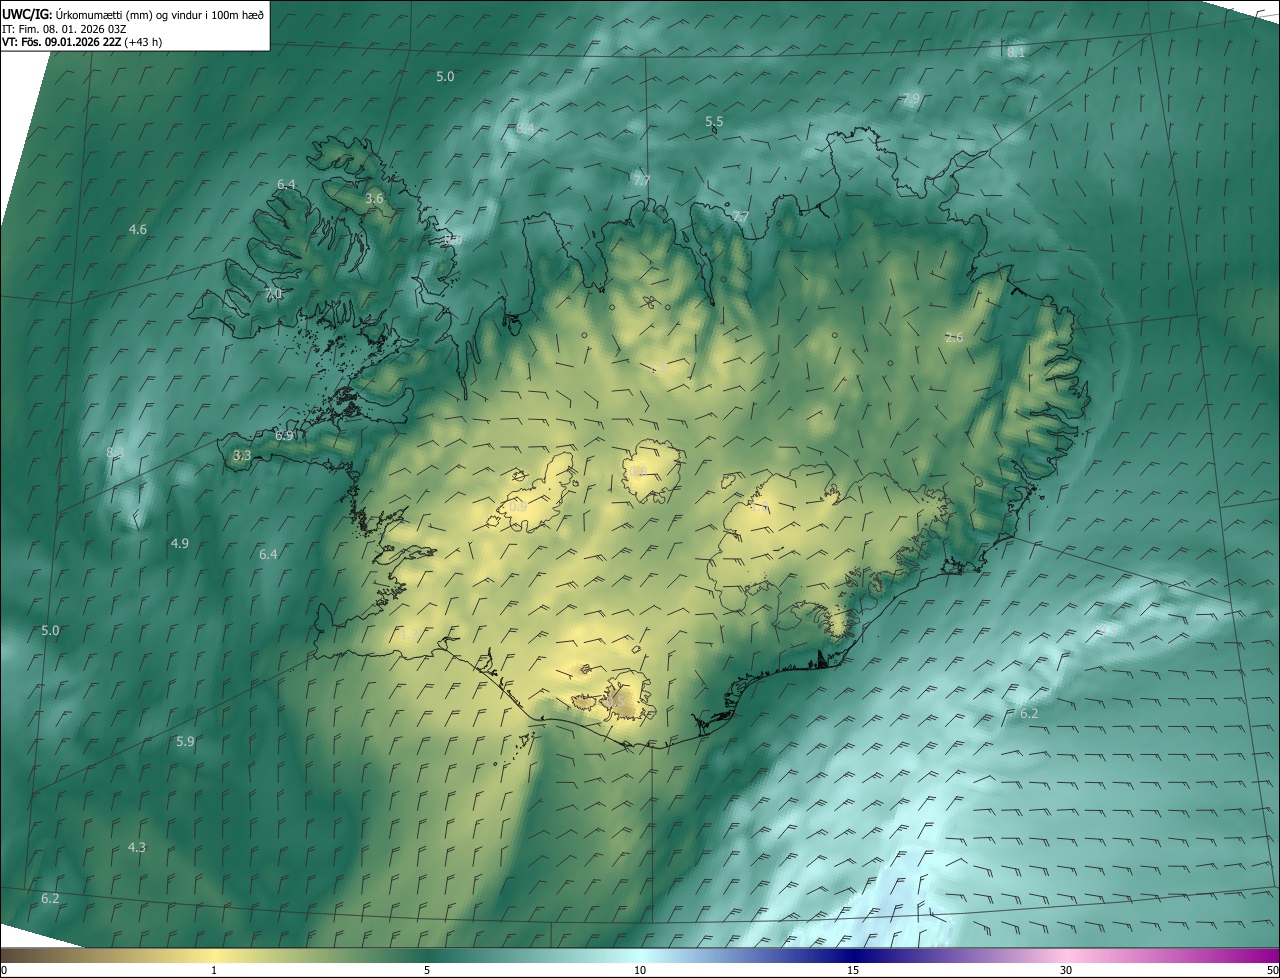Image resolution: width=1280 pixels, height=978 pixels.
Task: Pick the yellow band of the color scale
Action: [x=214, y=955]
